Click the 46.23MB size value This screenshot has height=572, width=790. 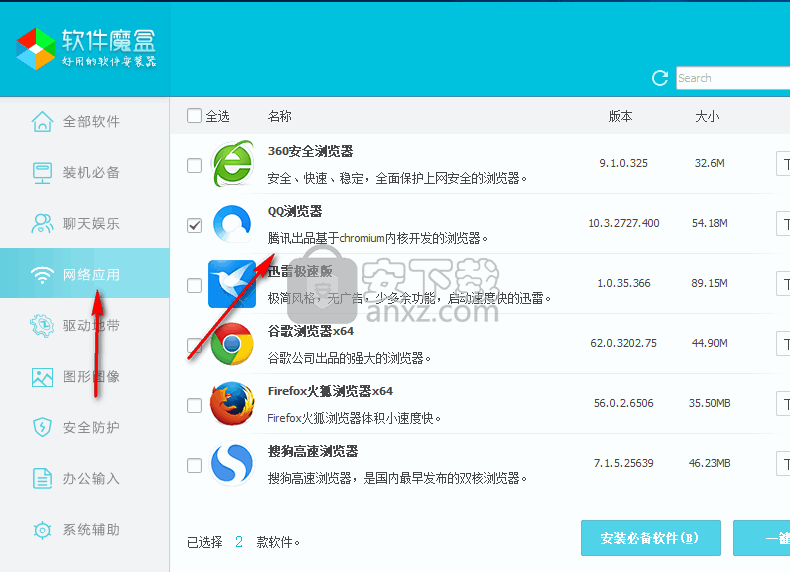(x=709, y=463)
